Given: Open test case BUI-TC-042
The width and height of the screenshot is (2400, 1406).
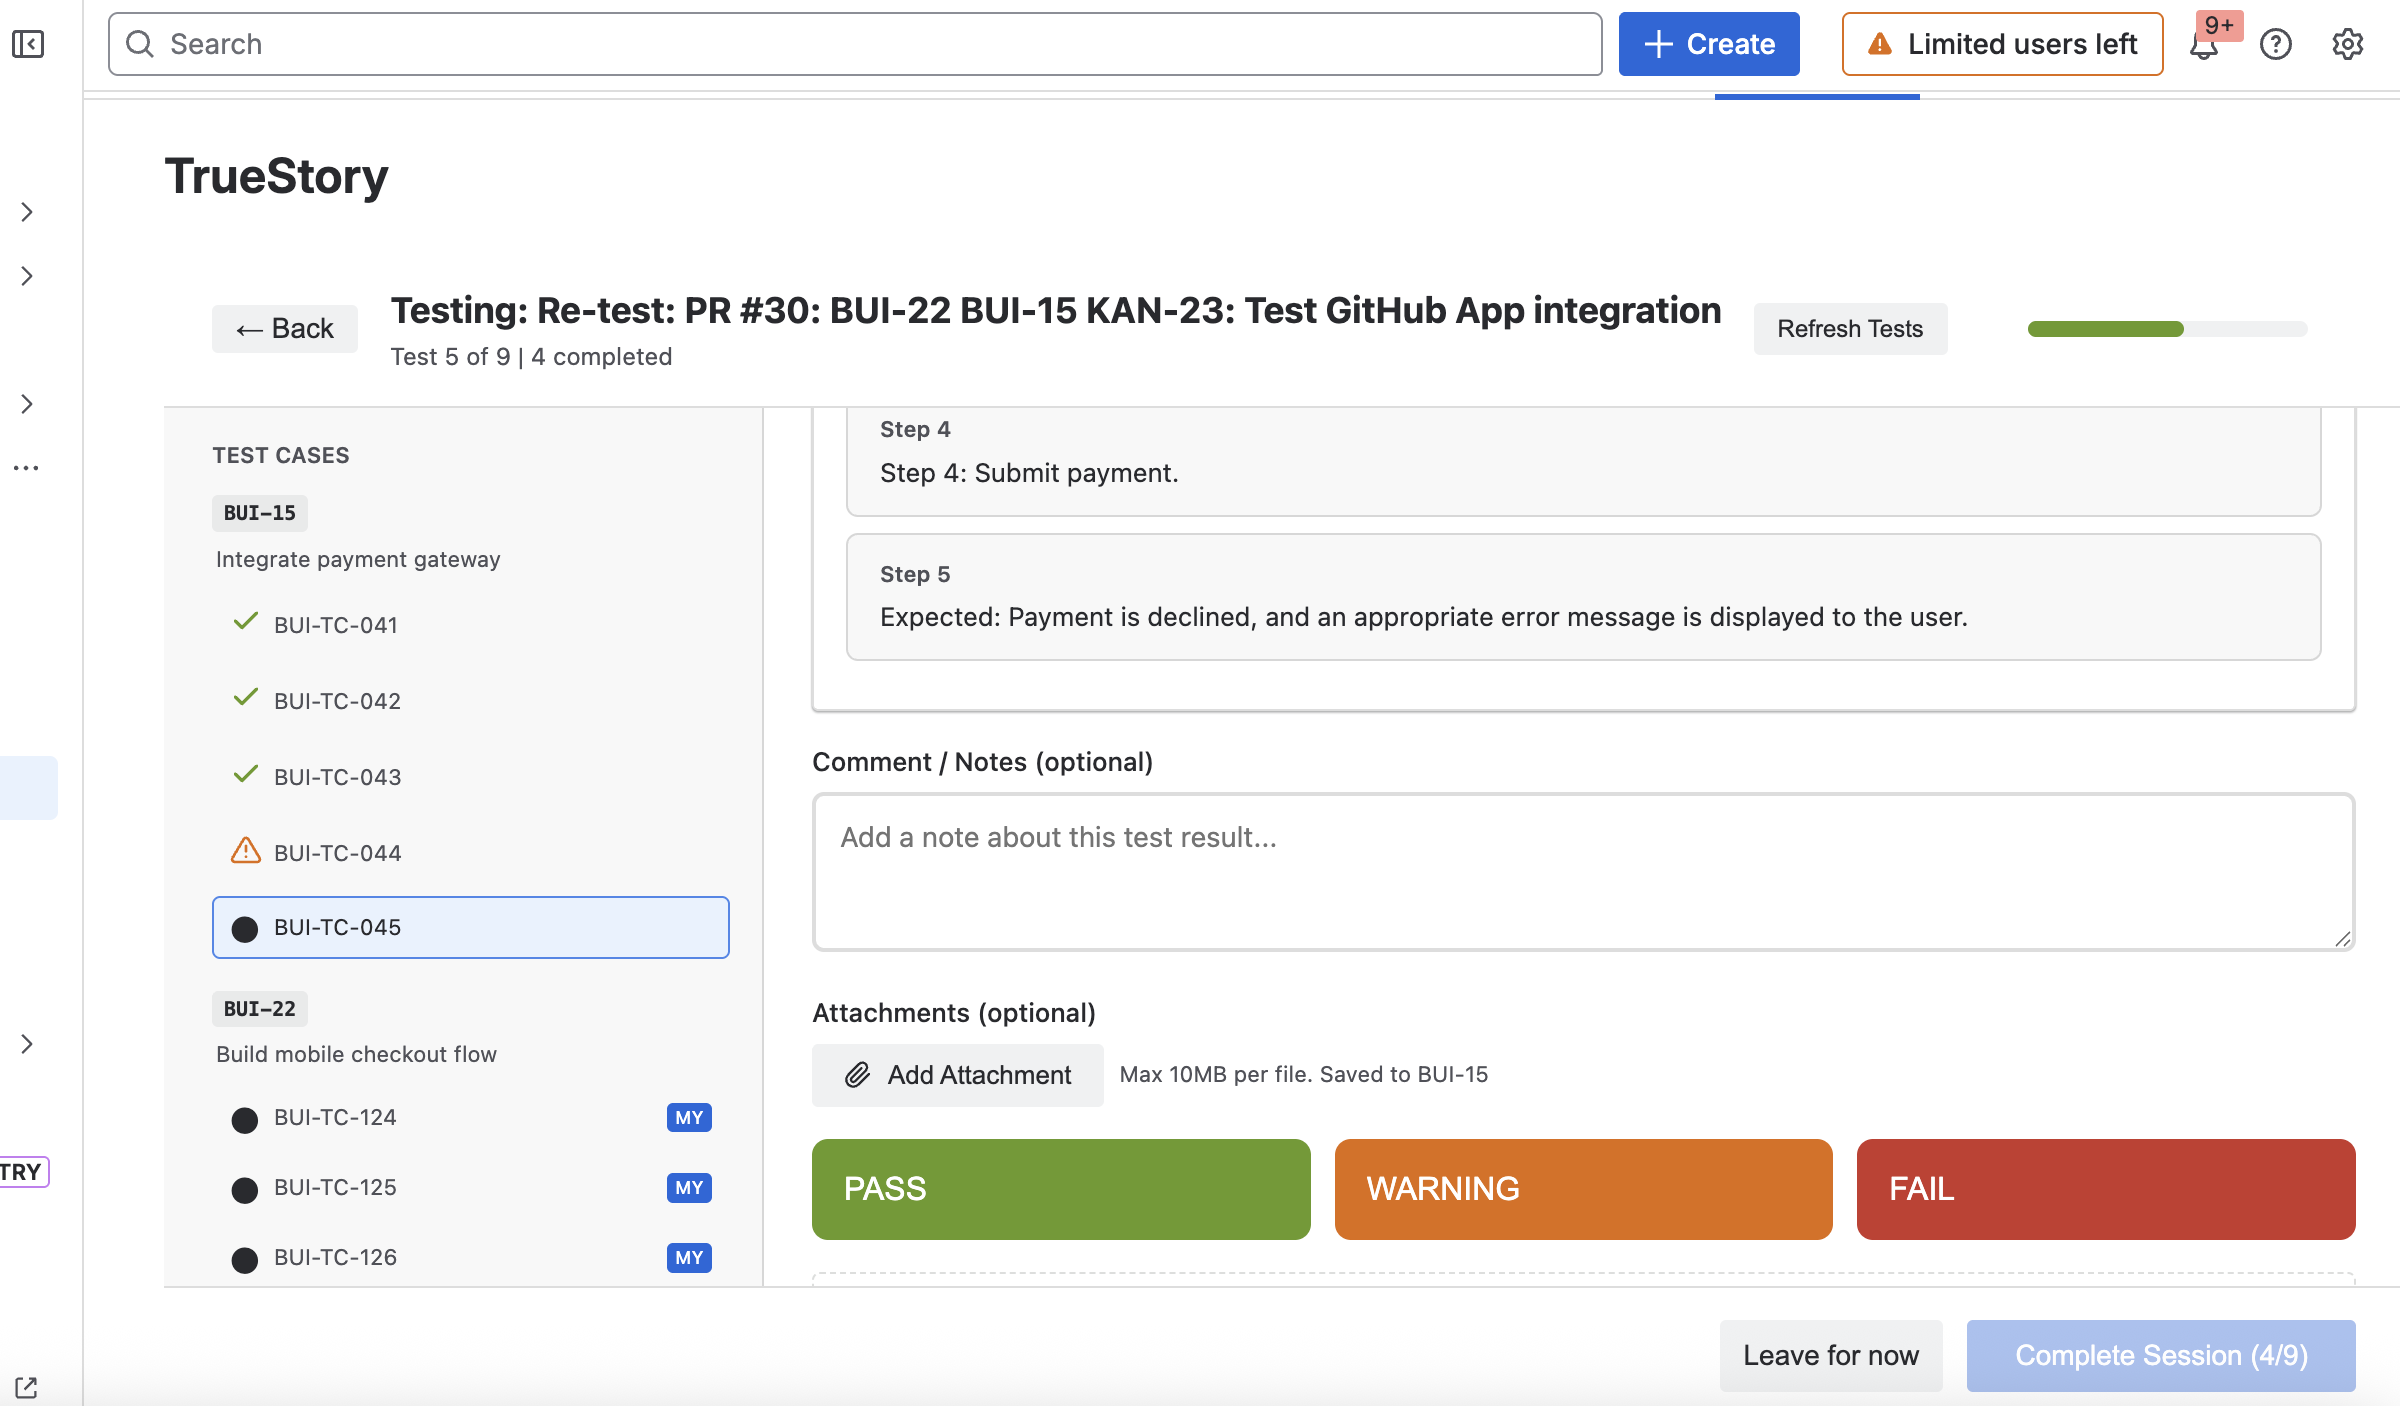Looking at the screenshot, I should tap(470, 701).
